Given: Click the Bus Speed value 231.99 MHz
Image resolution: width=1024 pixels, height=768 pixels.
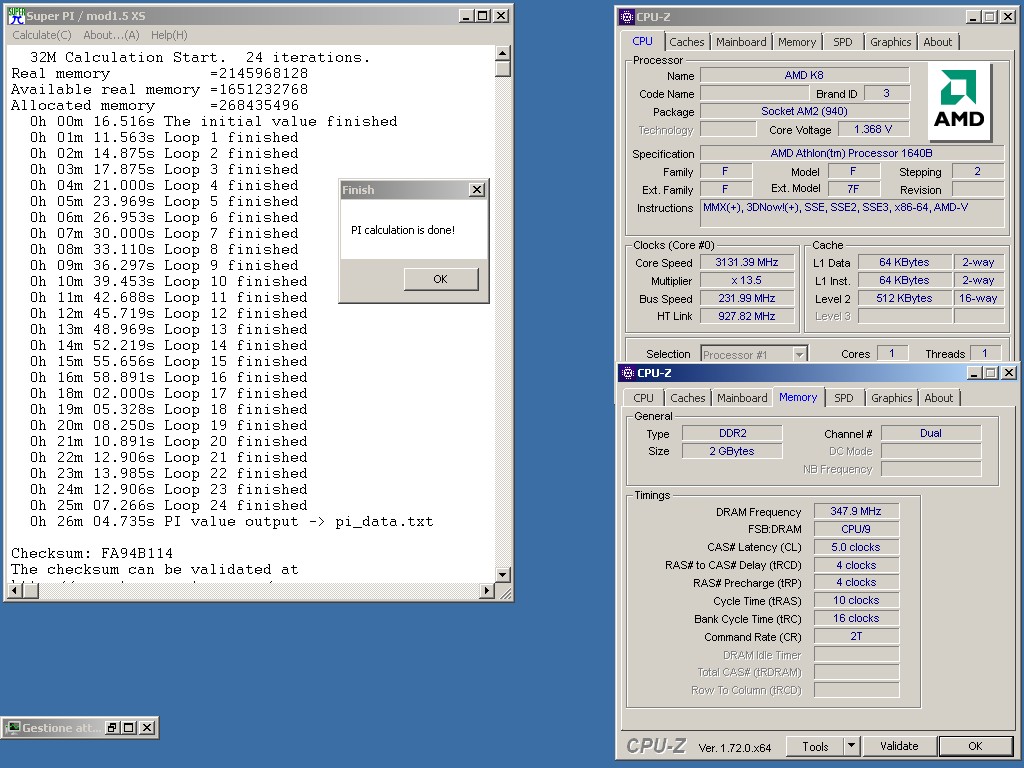Looking at the screenshot, I should click(x=747, y=298).
